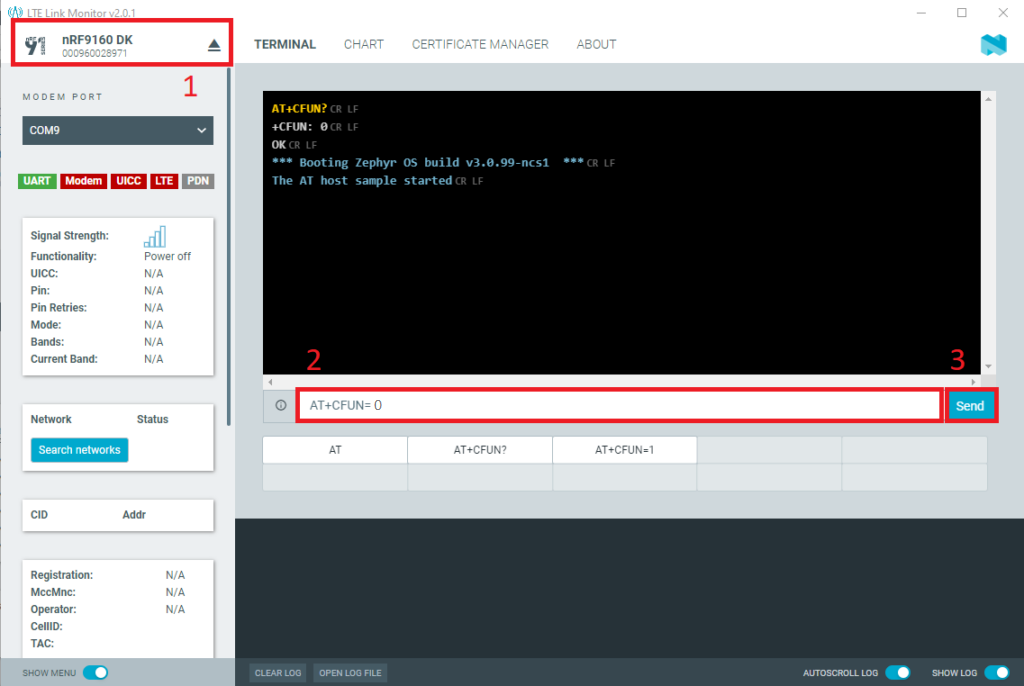Click the 'Bands:' label
1024x686 pixels.
tap(47, 342)
